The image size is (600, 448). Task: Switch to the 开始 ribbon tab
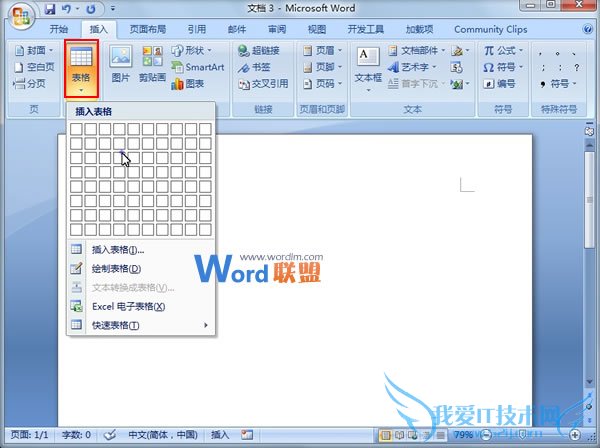pyautogui.click(x=59, y=29)
